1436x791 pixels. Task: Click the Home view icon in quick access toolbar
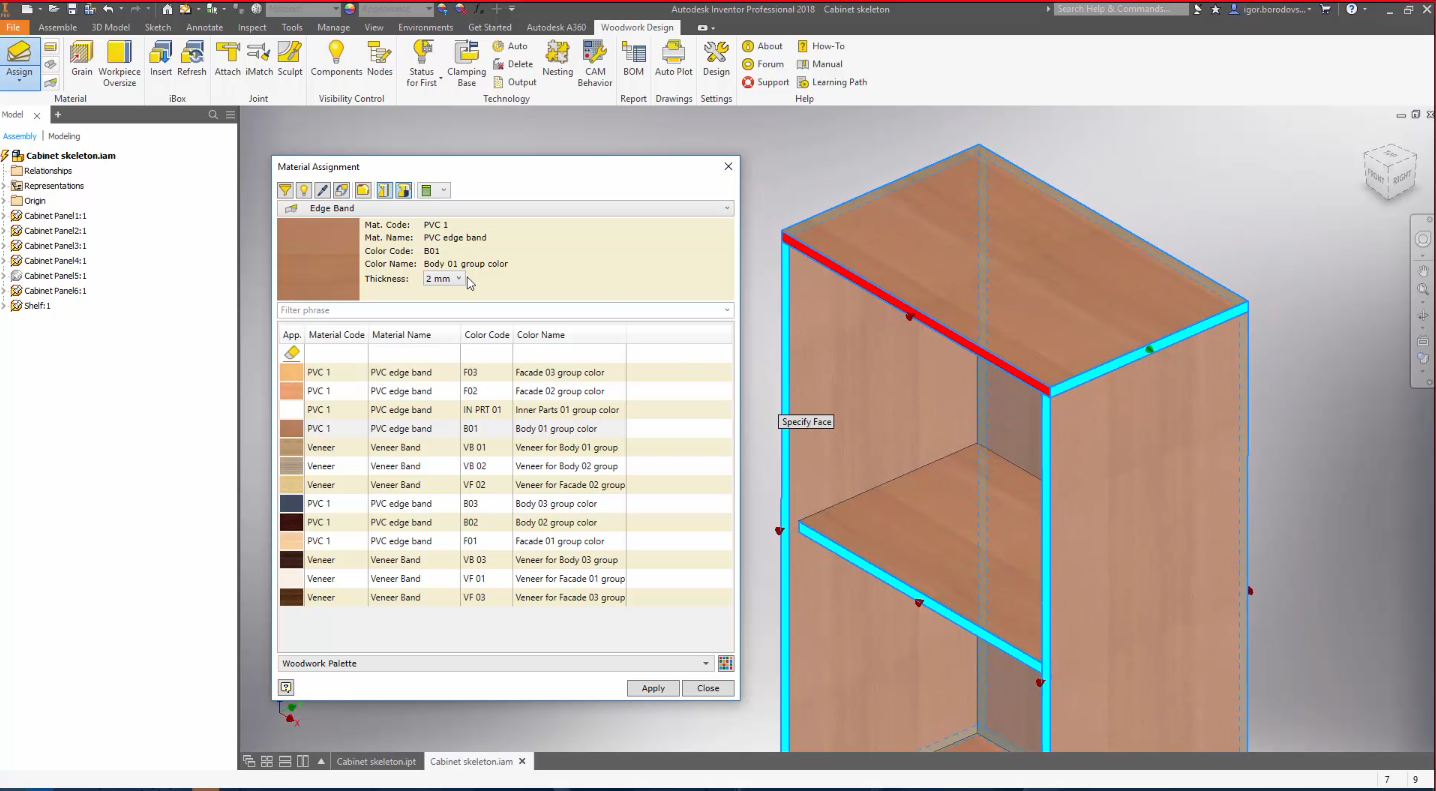(167, 9)
